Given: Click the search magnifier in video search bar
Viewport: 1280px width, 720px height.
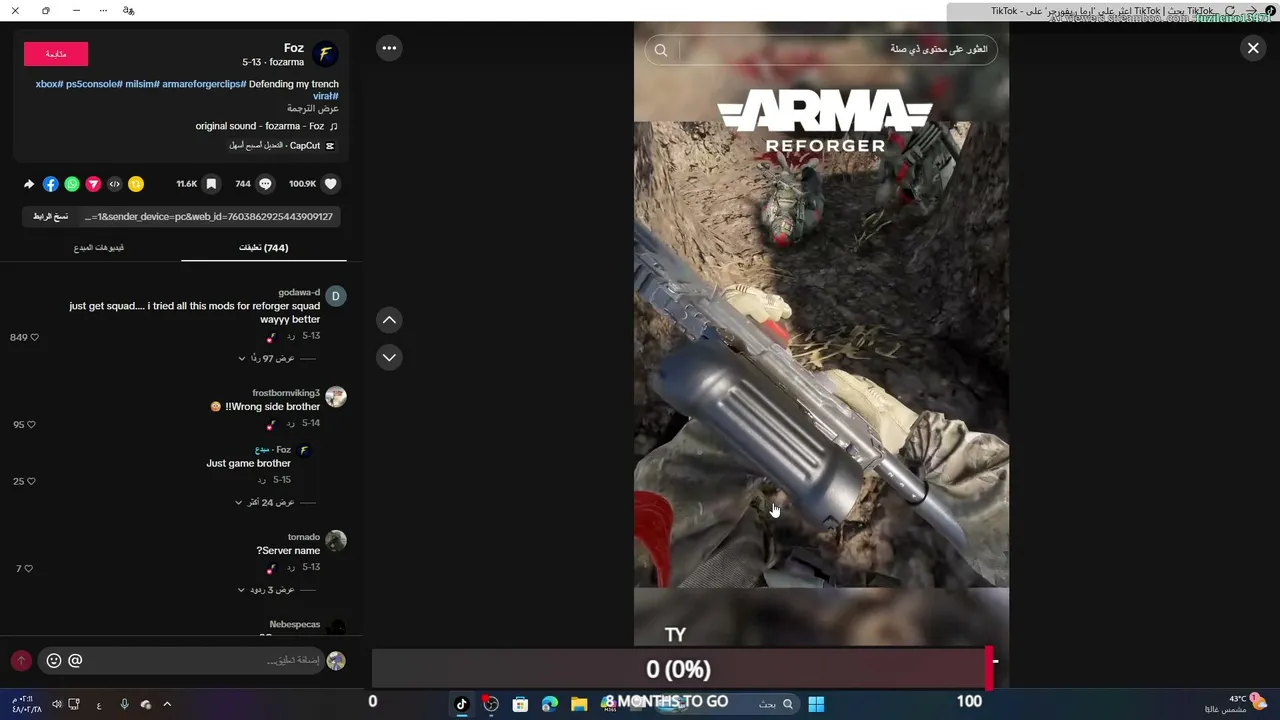Looking at the screenshot, I should 661,50.
